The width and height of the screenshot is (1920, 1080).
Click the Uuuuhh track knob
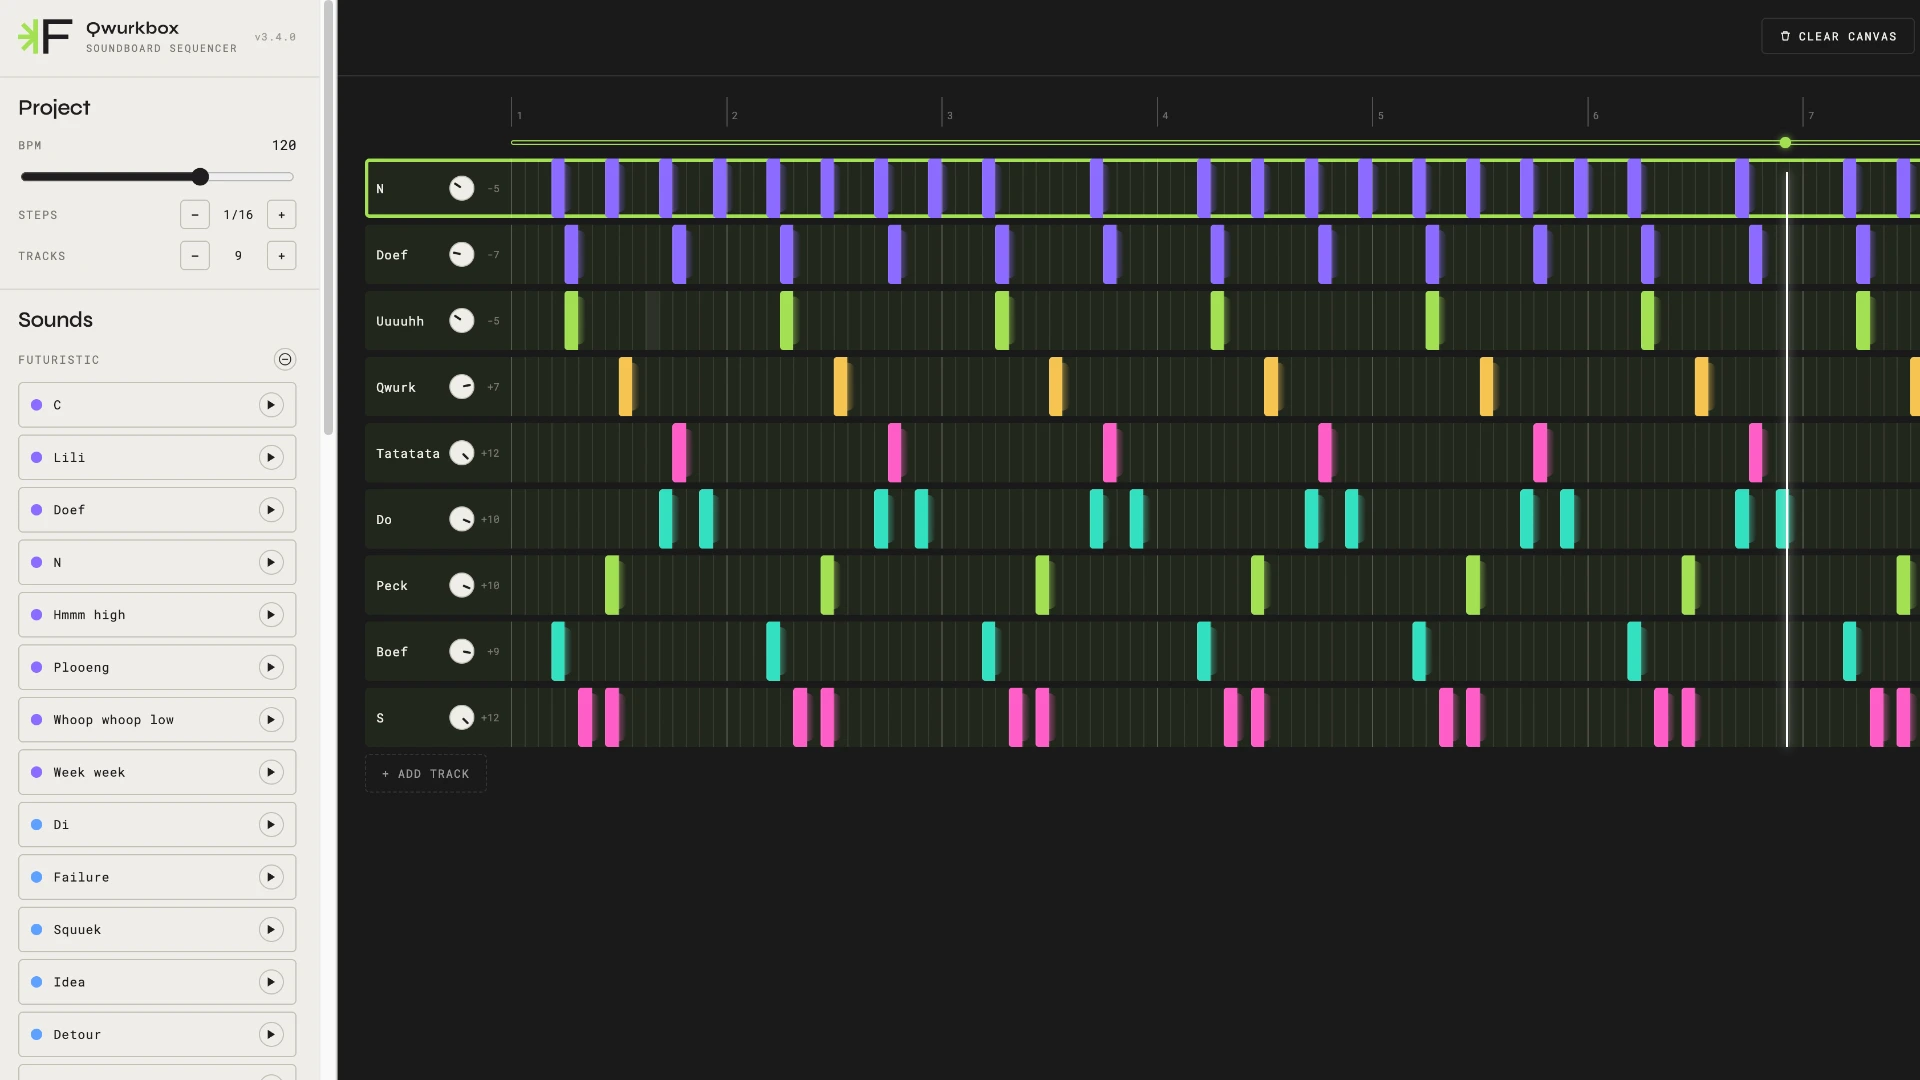(x=461, y=321)
